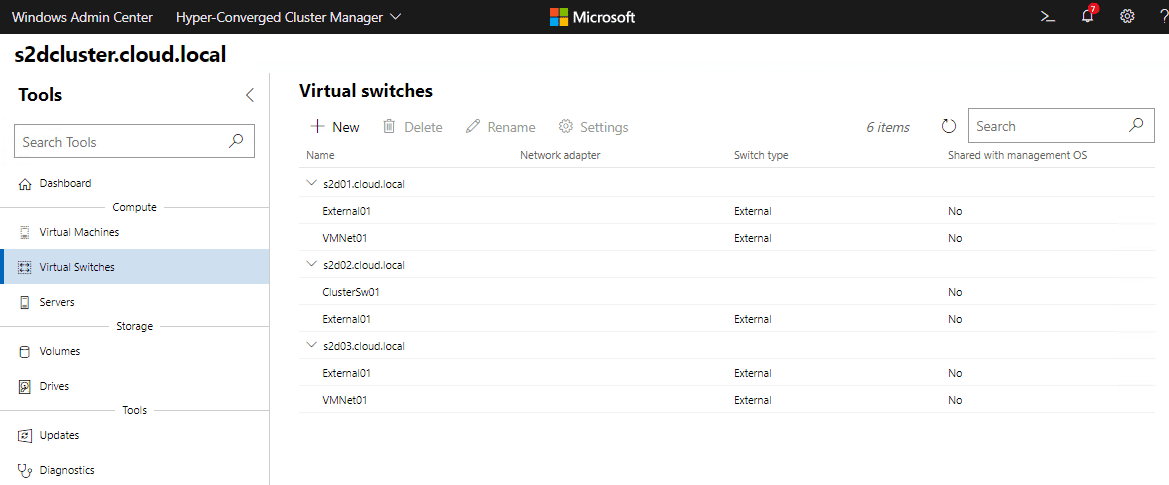Collapse the s2d03.cloud.local group
Viewport: 1169px width, 485px height.
[x=311, y=346]
